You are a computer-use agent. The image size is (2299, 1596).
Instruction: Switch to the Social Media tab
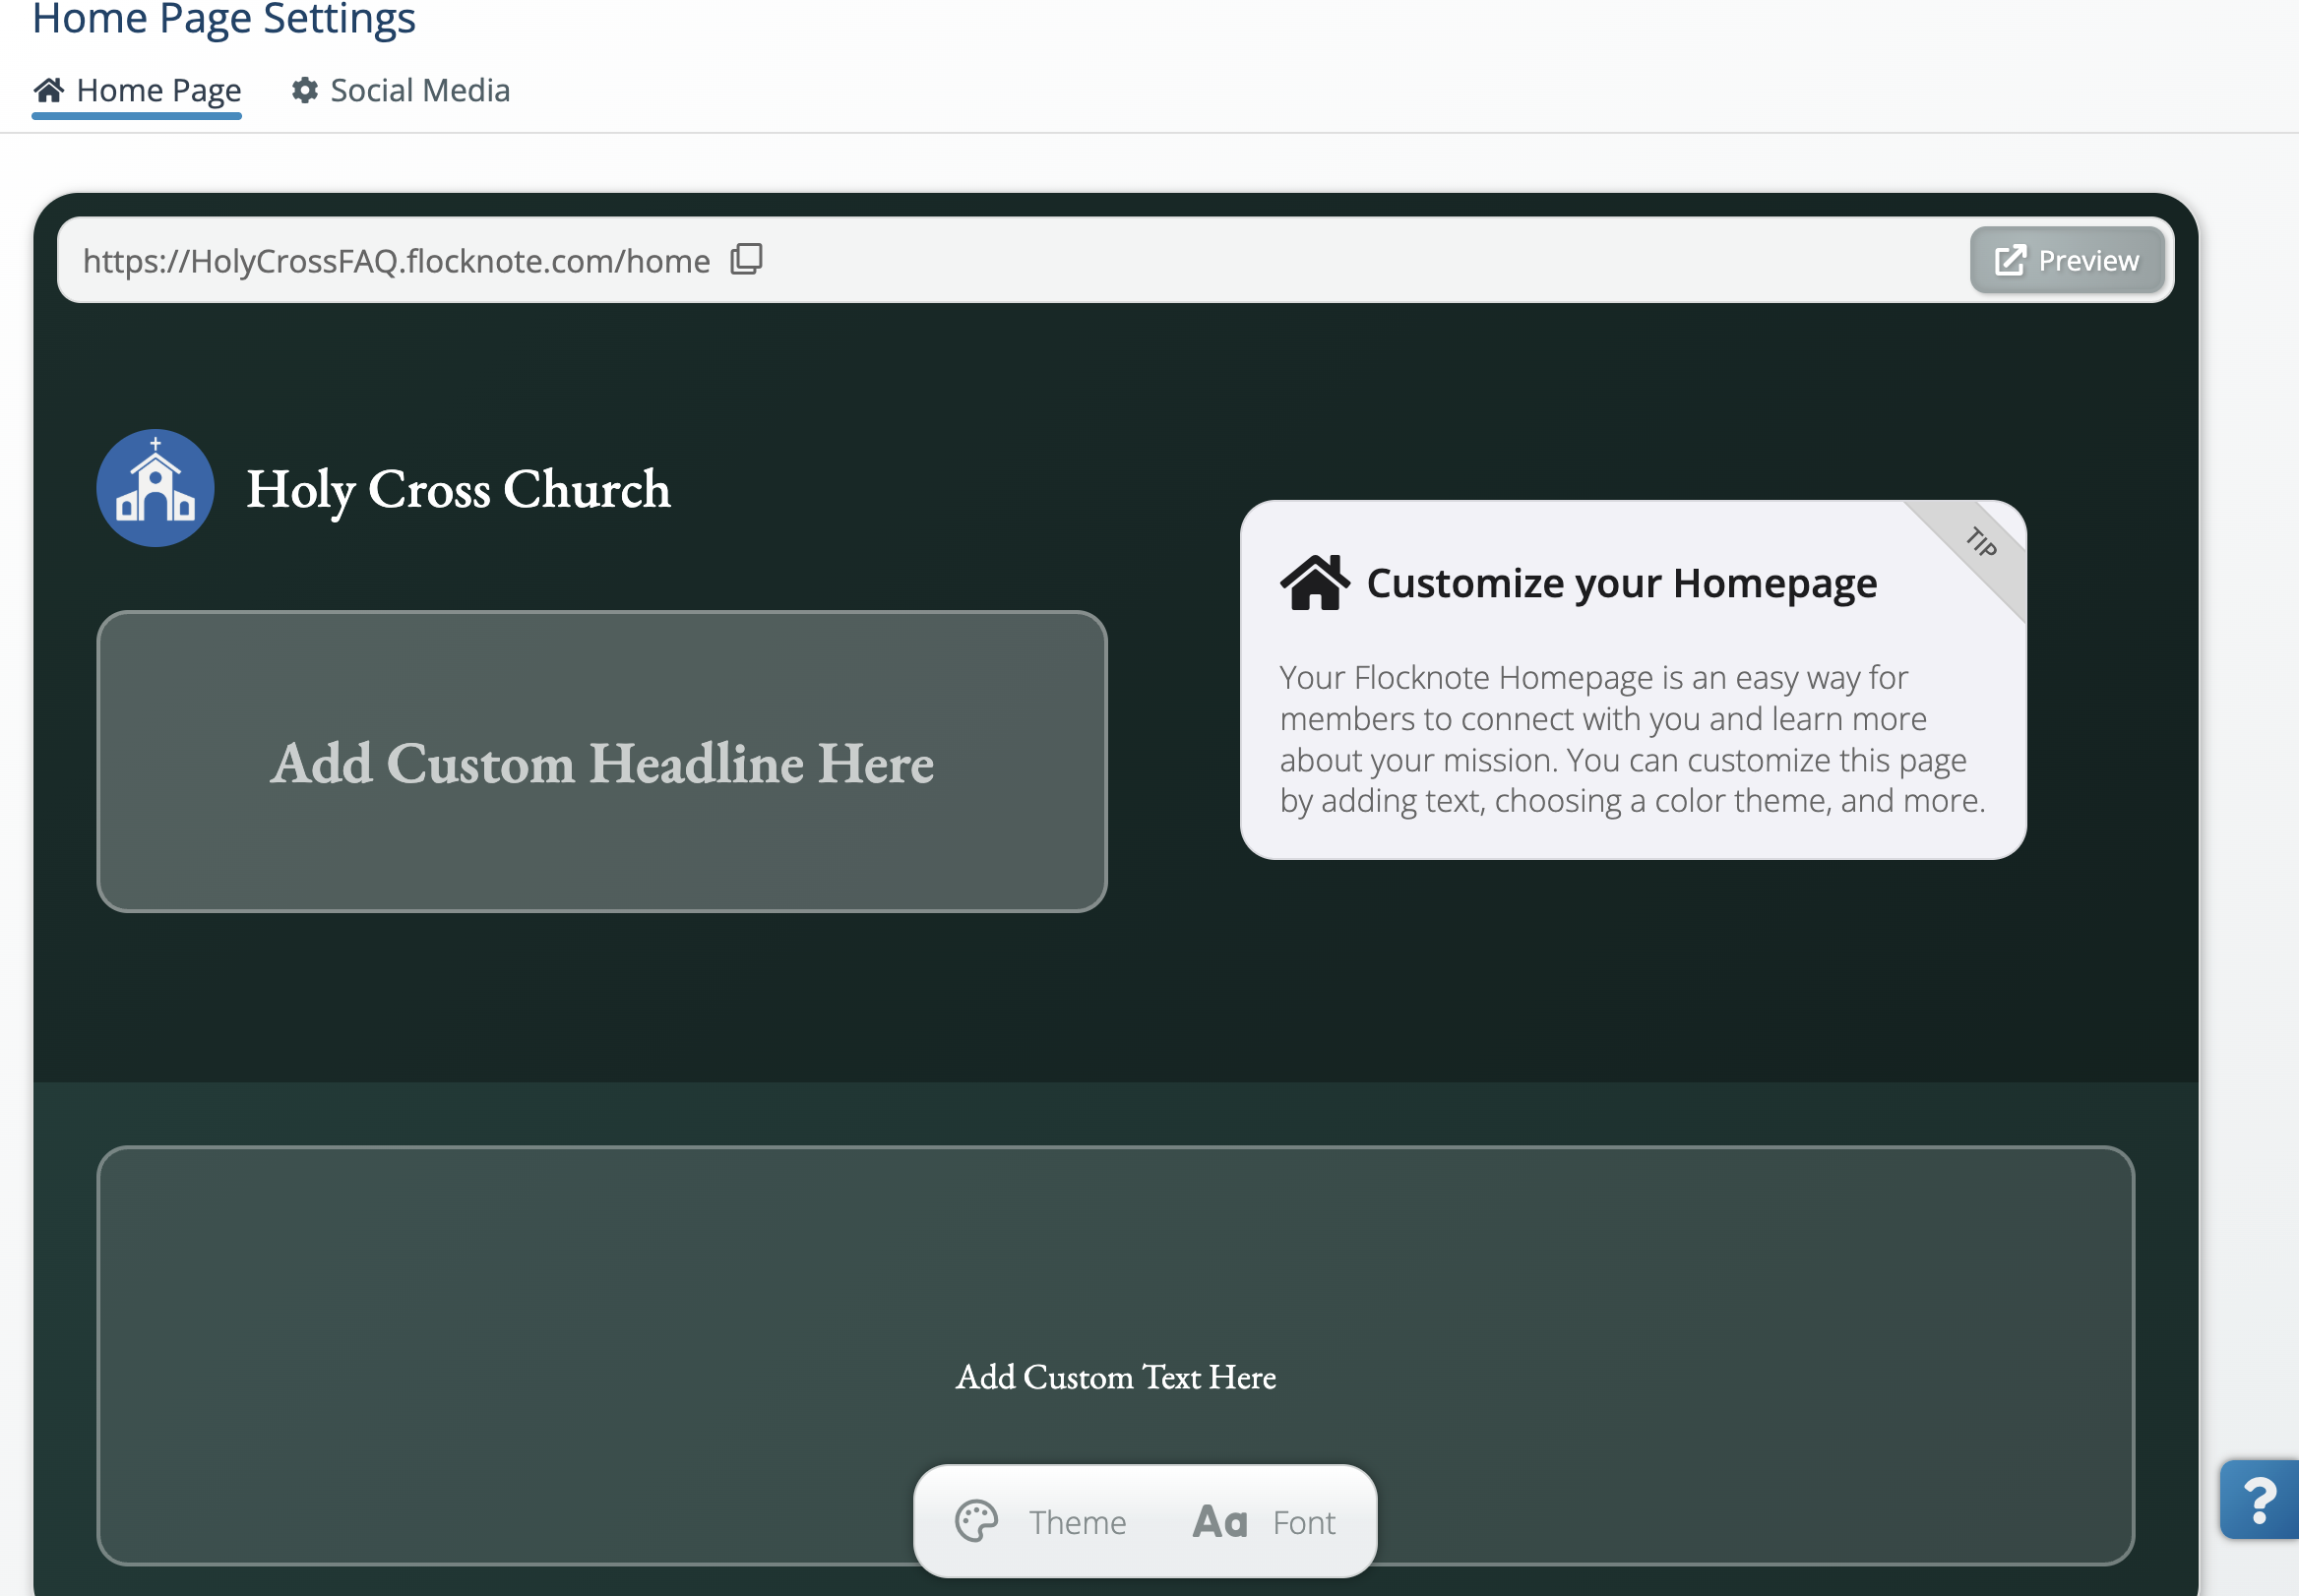point(419,90)
